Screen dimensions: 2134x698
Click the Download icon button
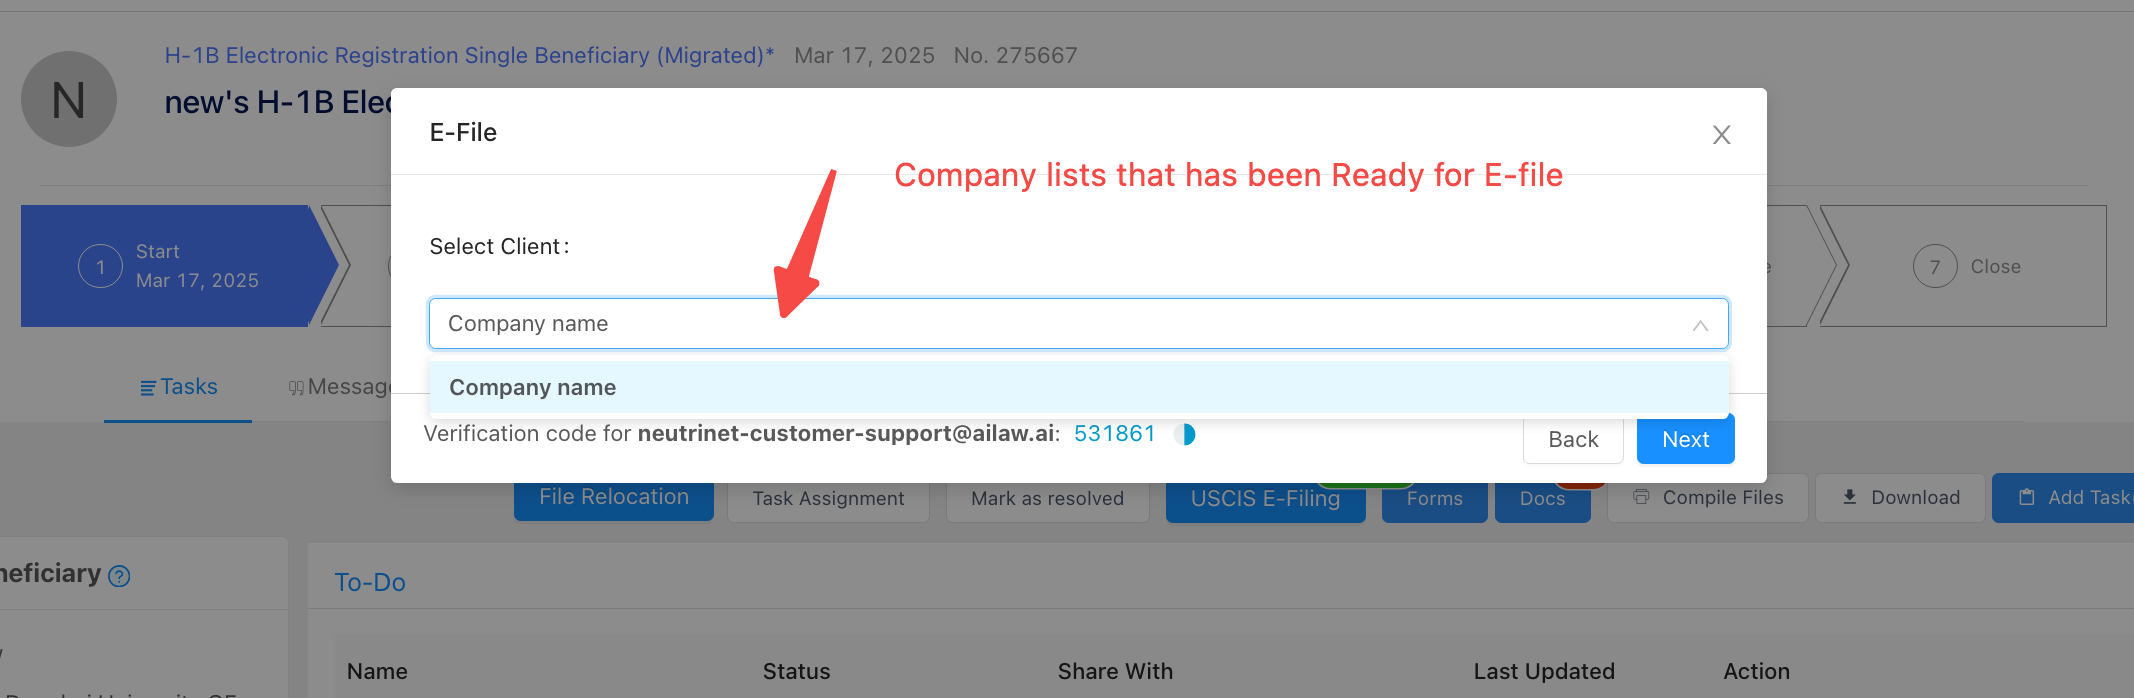click(1850, 497)
